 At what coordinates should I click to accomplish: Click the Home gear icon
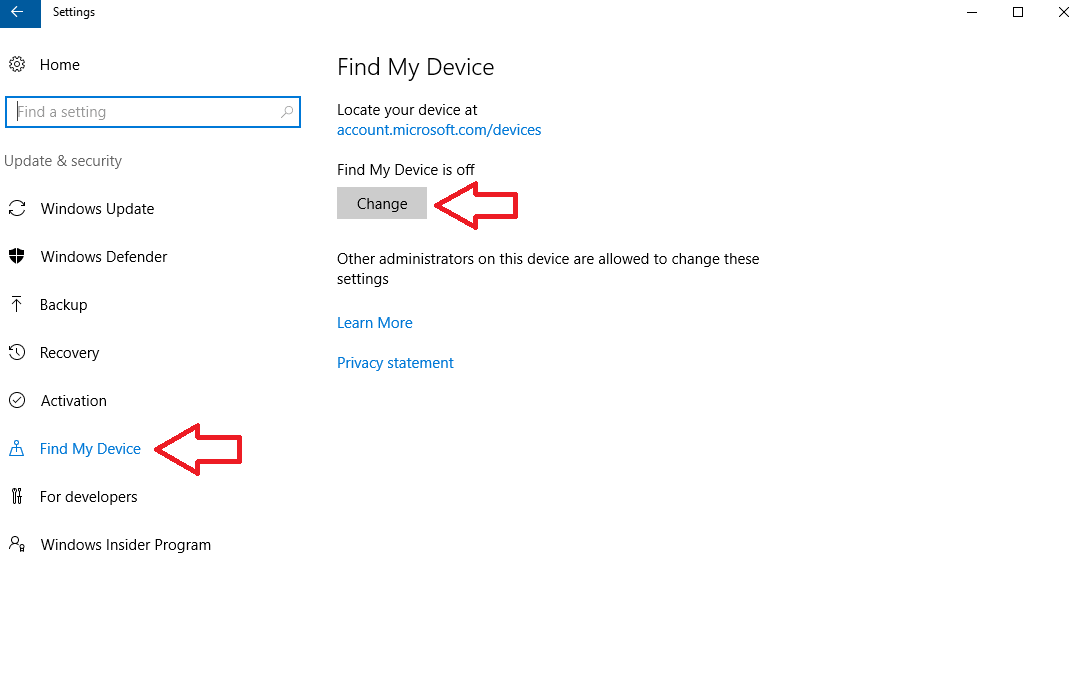[17, 65]
